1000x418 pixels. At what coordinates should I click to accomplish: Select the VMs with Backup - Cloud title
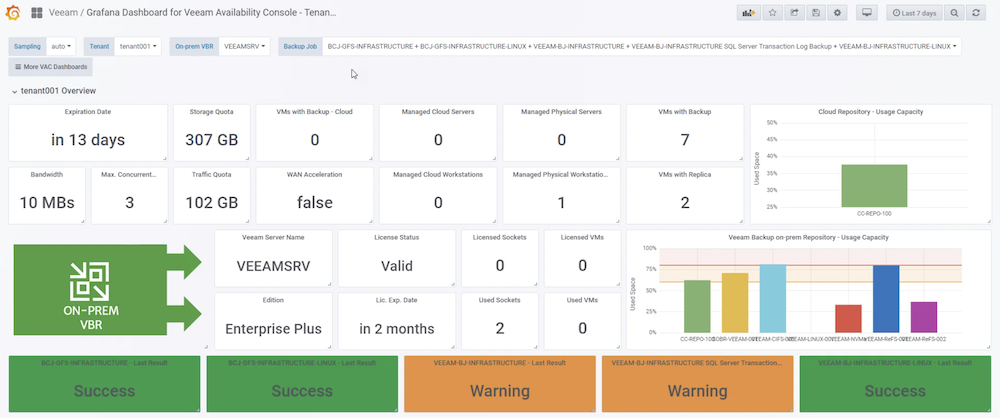(314, 112)
